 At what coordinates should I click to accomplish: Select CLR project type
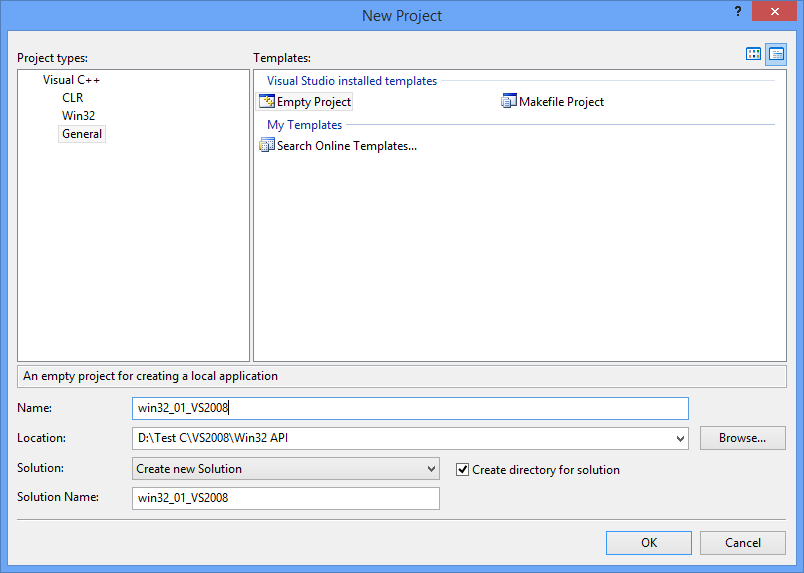pos(72,97)
